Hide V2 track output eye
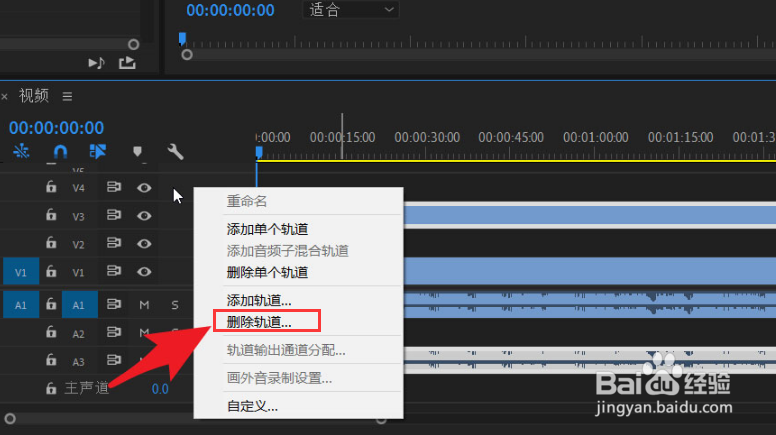This screenshot has height=435, width=776. pyautogui.click(x=144, y=243)
